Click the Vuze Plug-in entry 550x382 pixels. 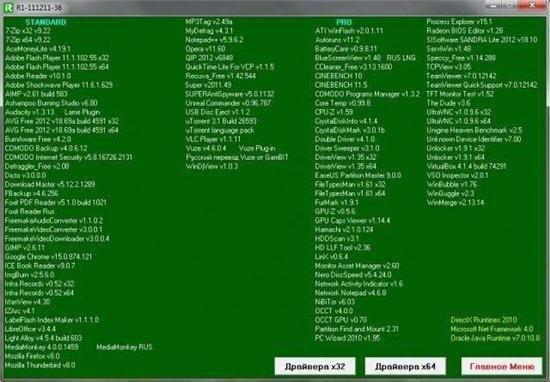tap(257, 148)
